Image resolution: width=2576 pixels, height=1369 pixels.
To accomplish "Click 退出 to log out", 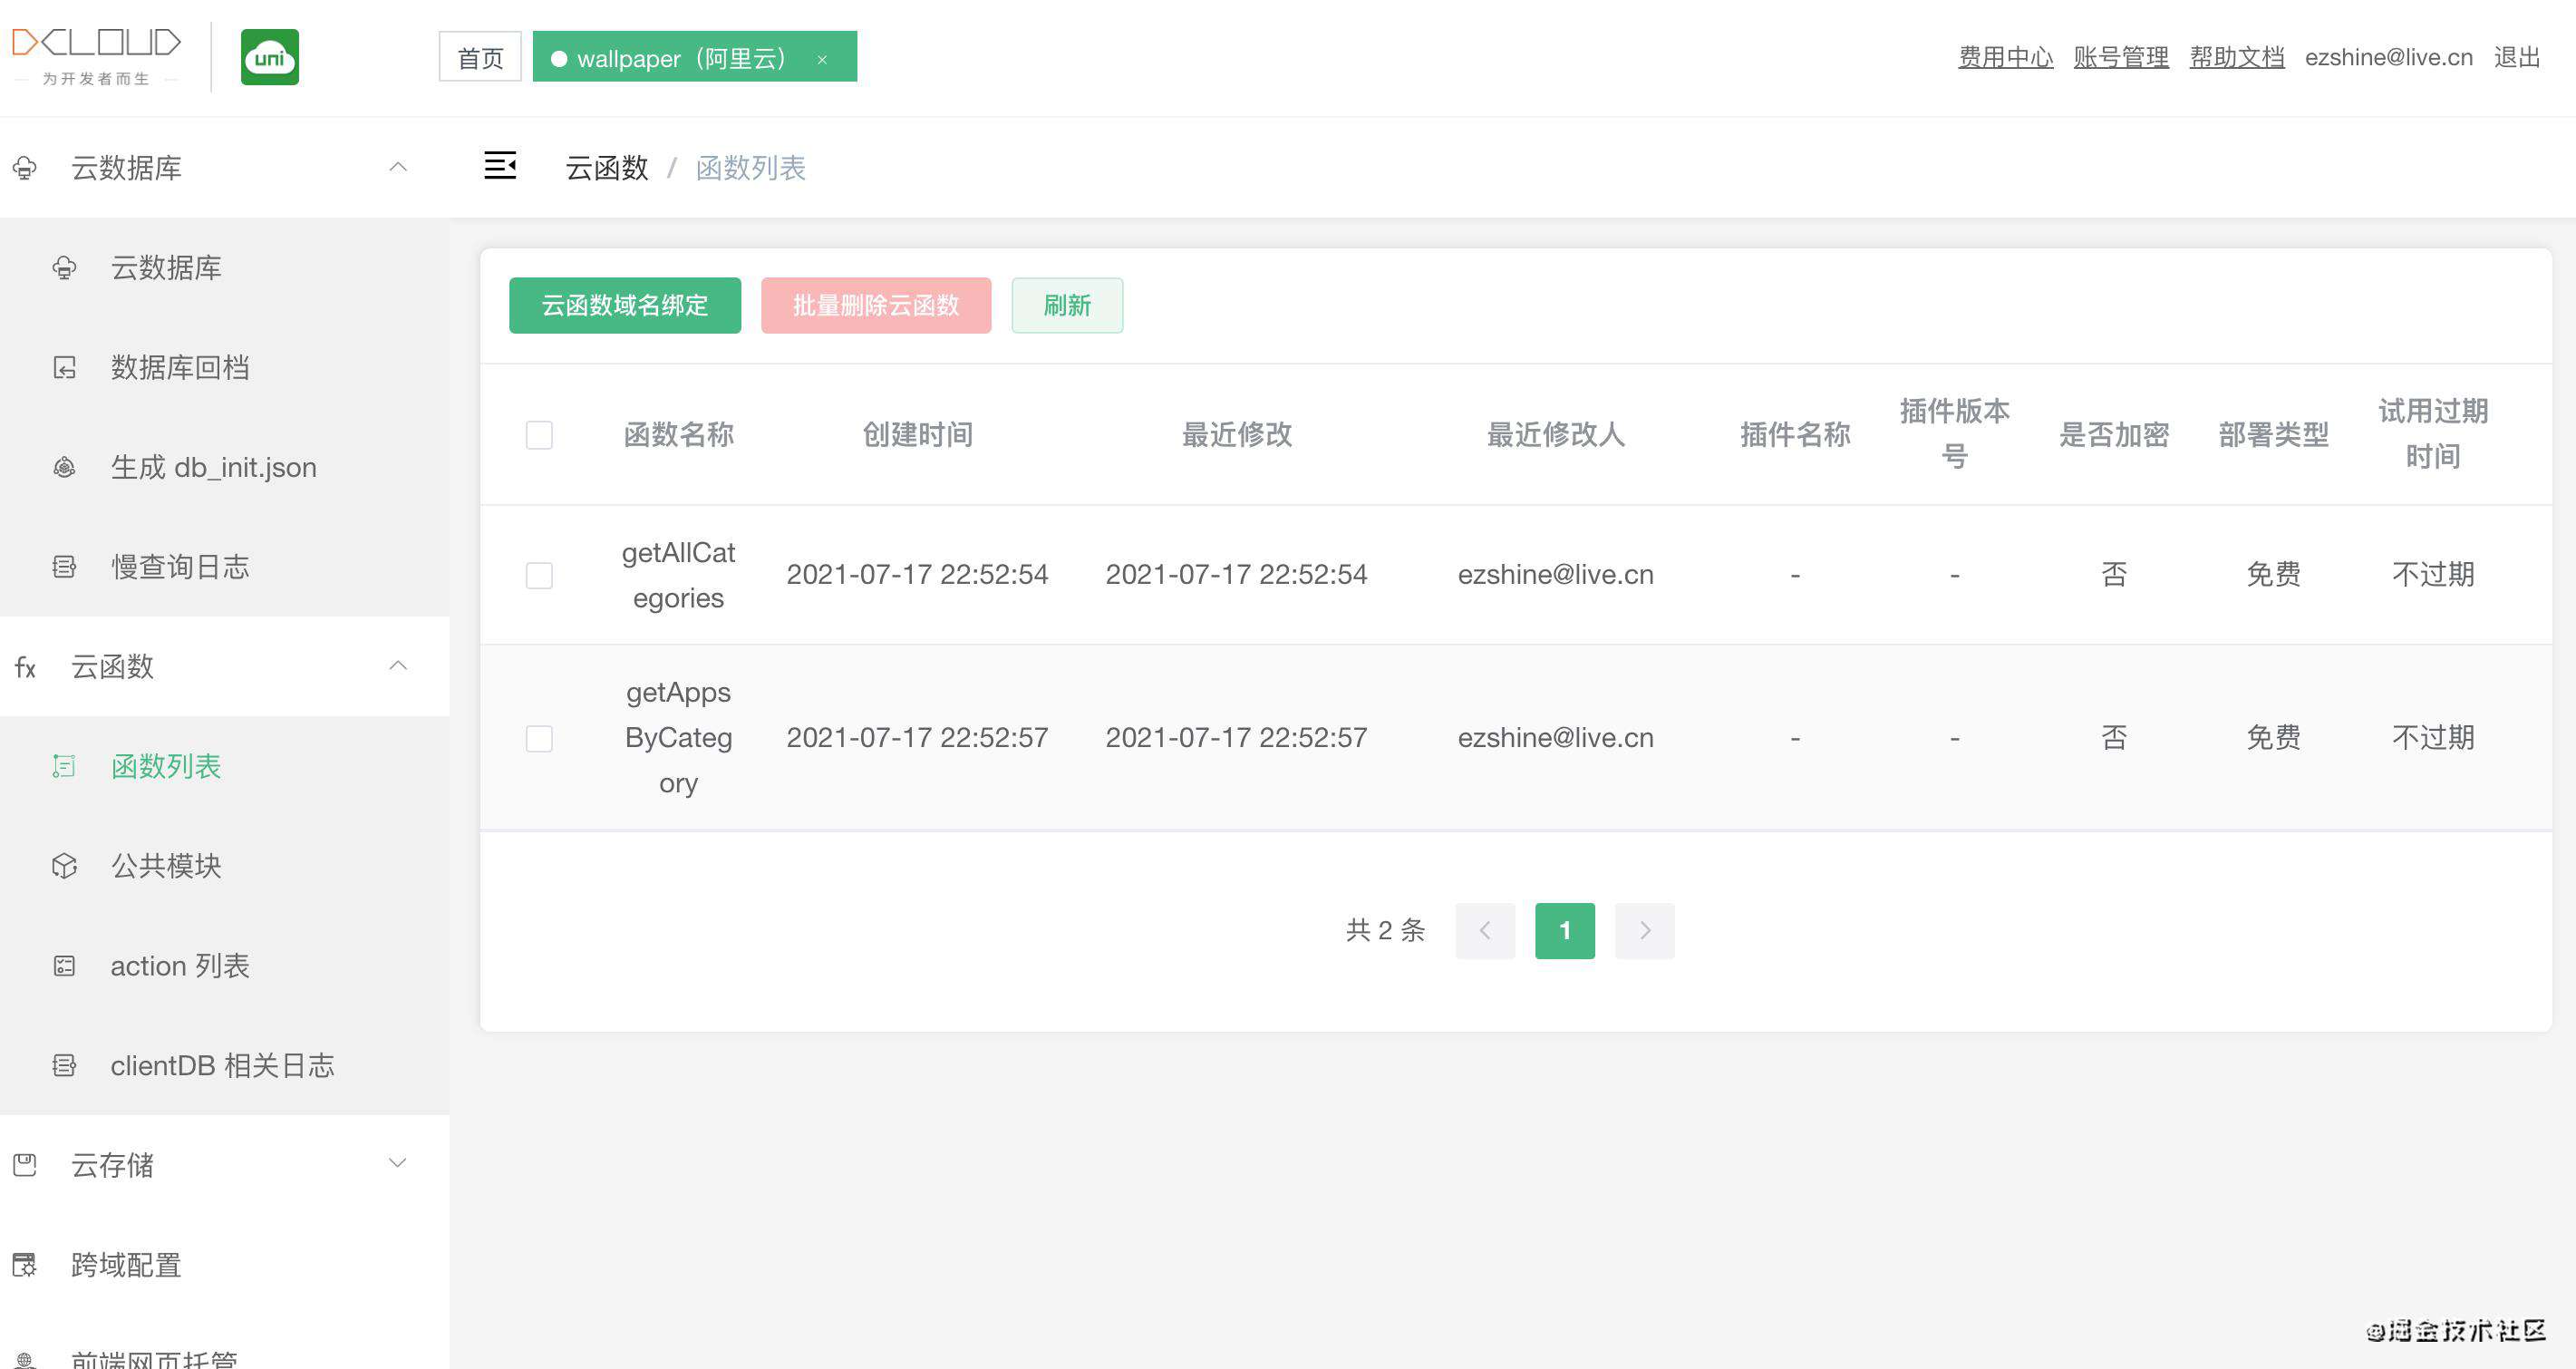I will pyautogui.click(x=2517, y=57).
